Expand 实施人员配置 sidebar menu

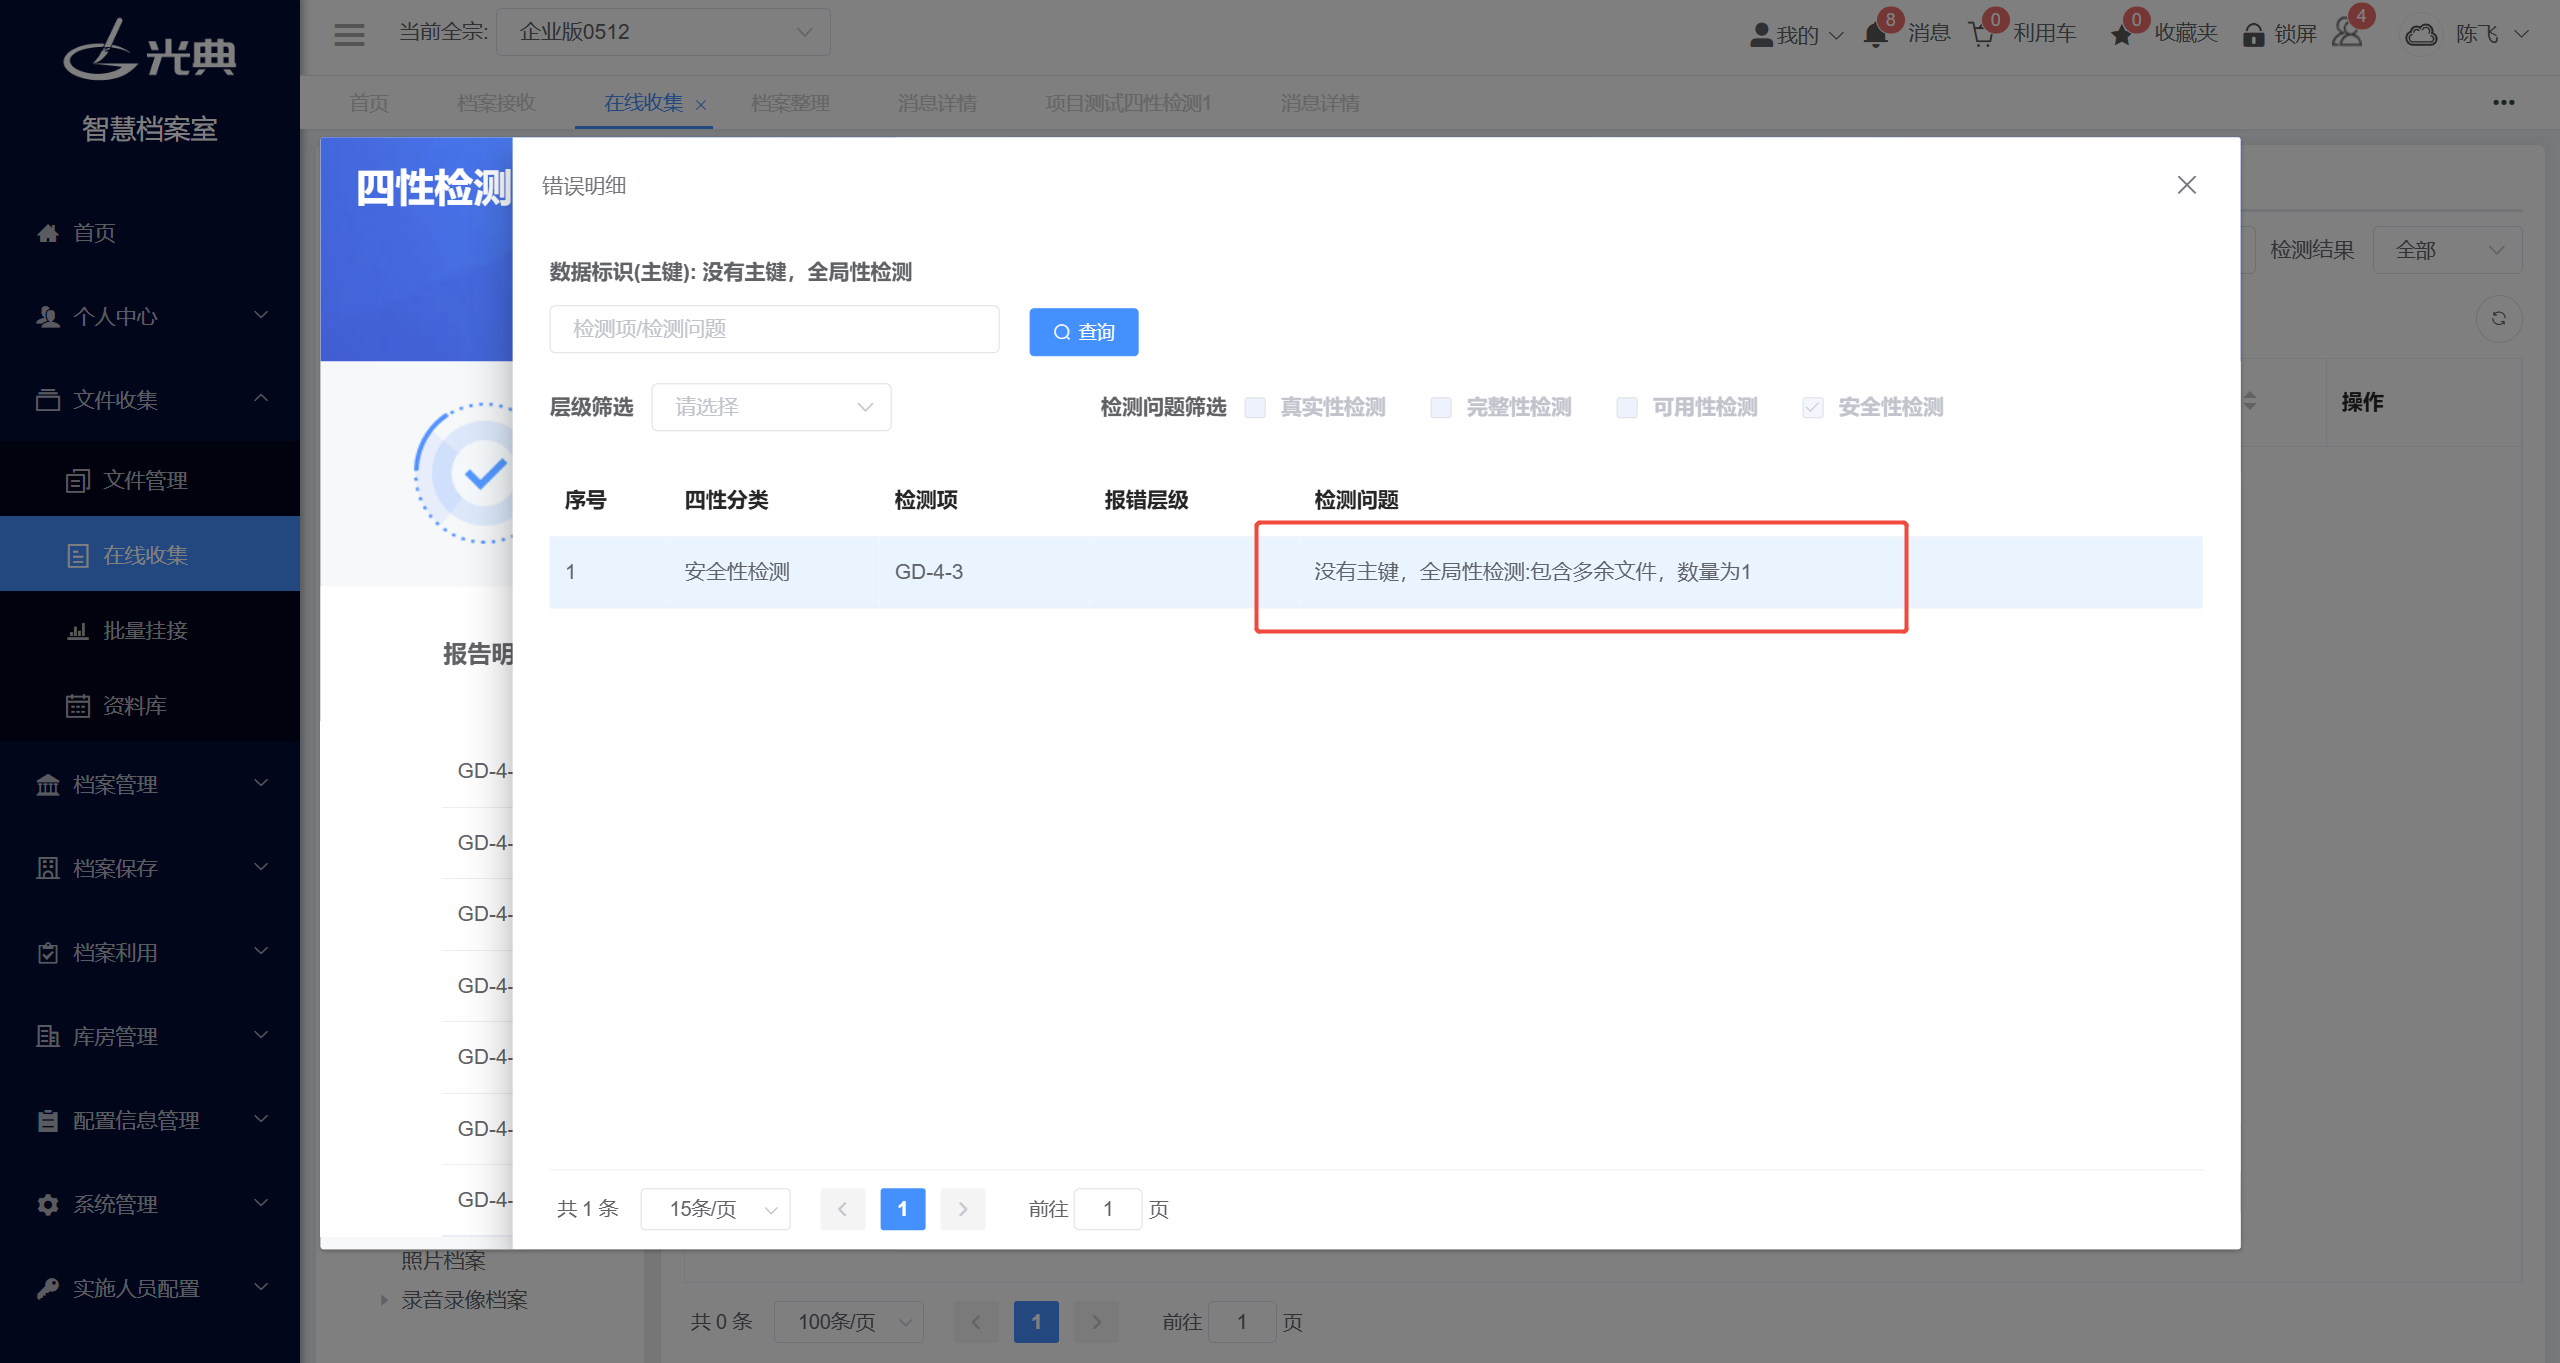(x=150, y=1288)
